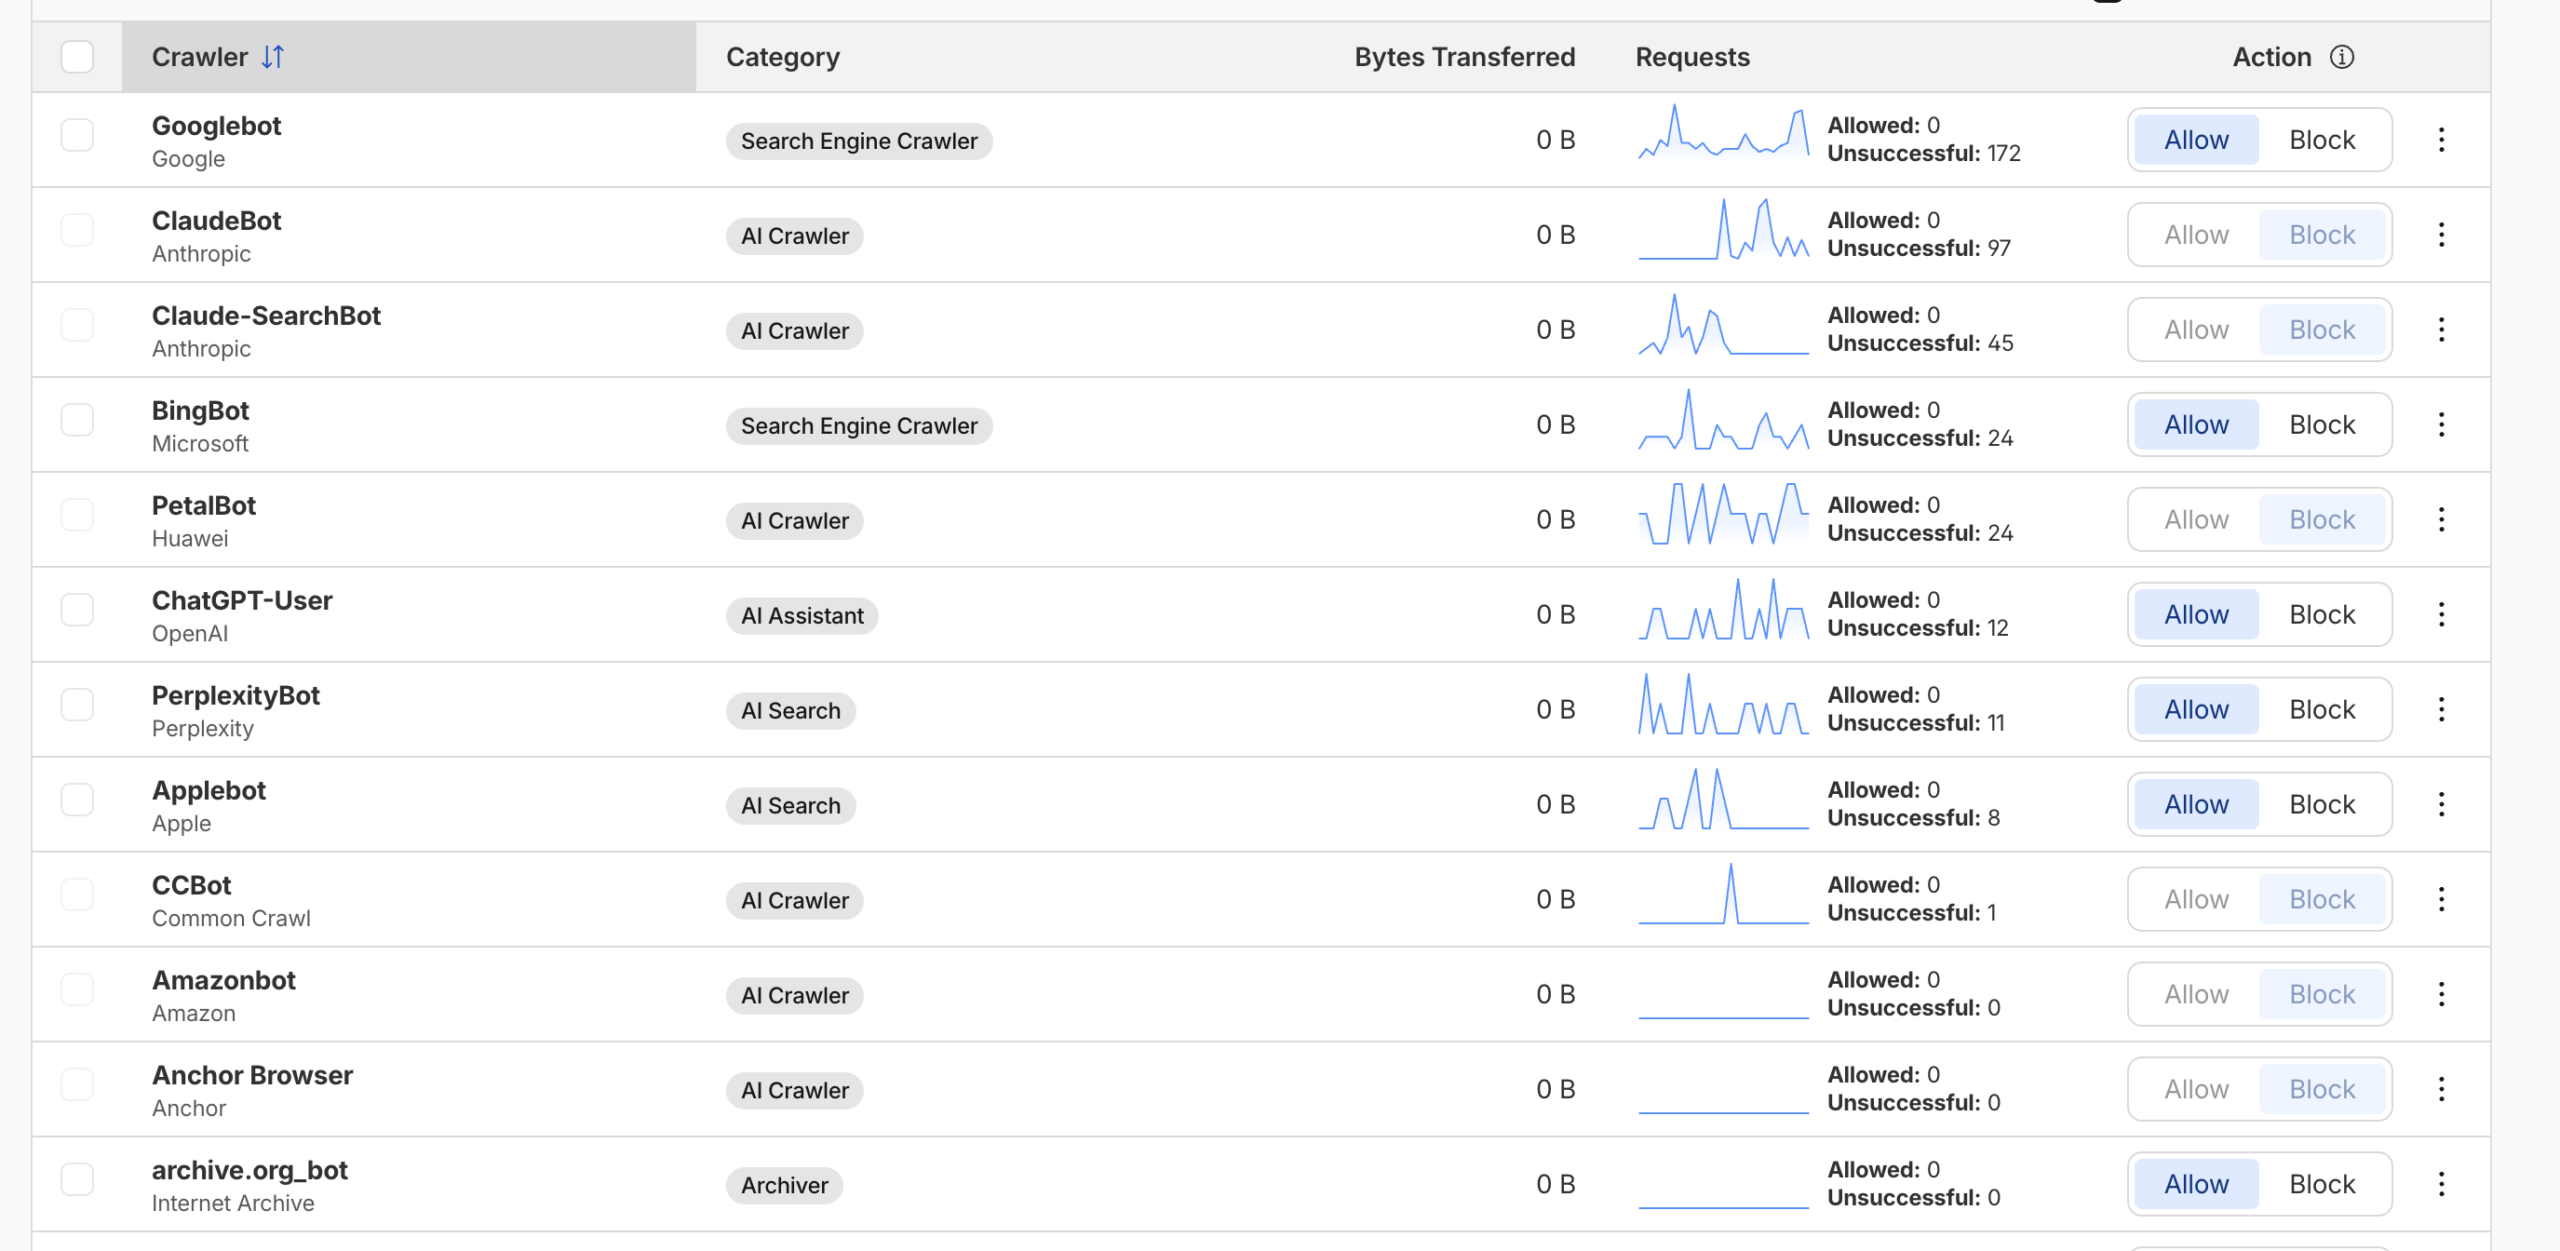Click the Category column header
The width and height of the screenshot is (2560, 1251).
point(782,57)
